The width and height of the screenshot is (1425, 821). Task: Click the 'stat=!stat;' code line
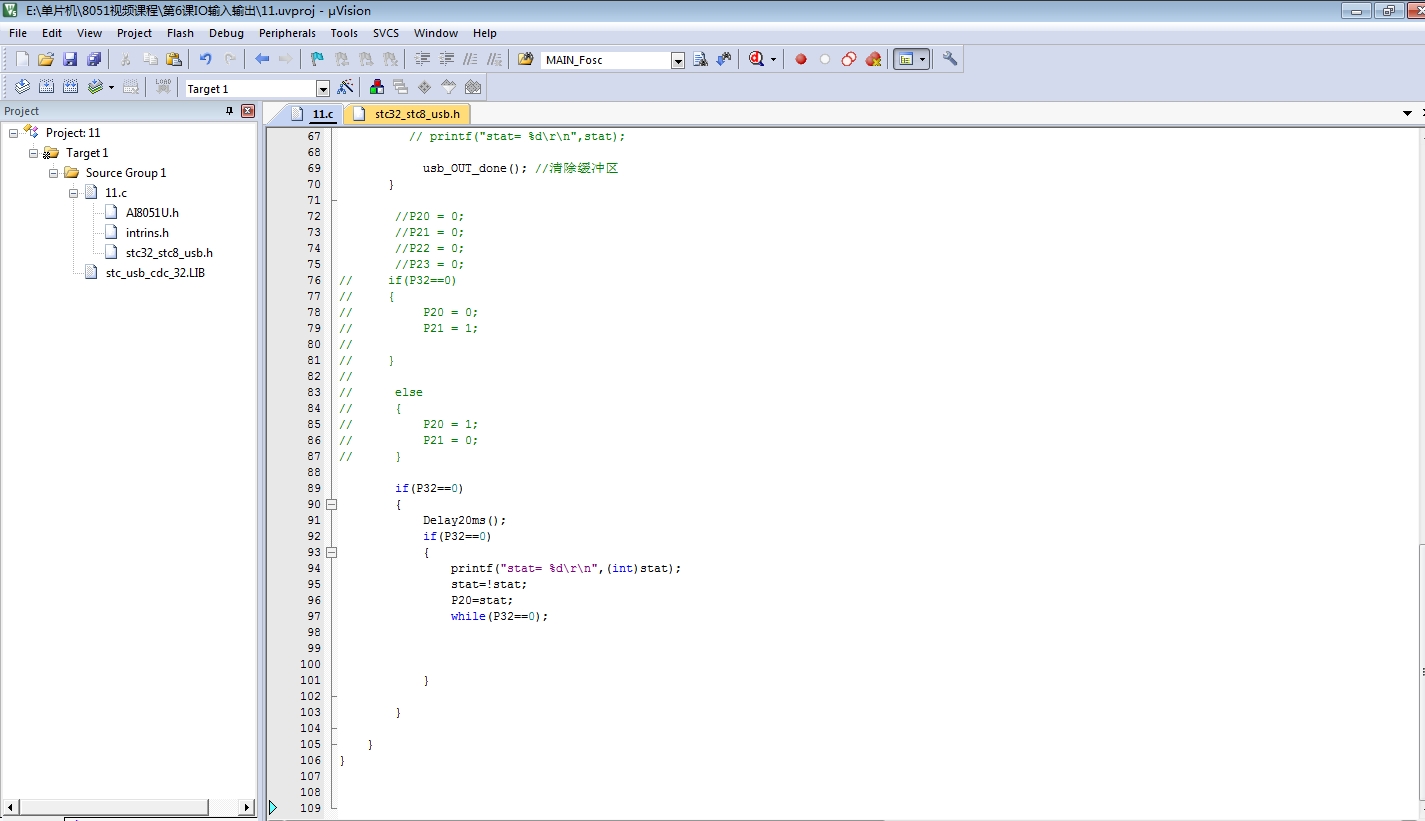[489, 584]
